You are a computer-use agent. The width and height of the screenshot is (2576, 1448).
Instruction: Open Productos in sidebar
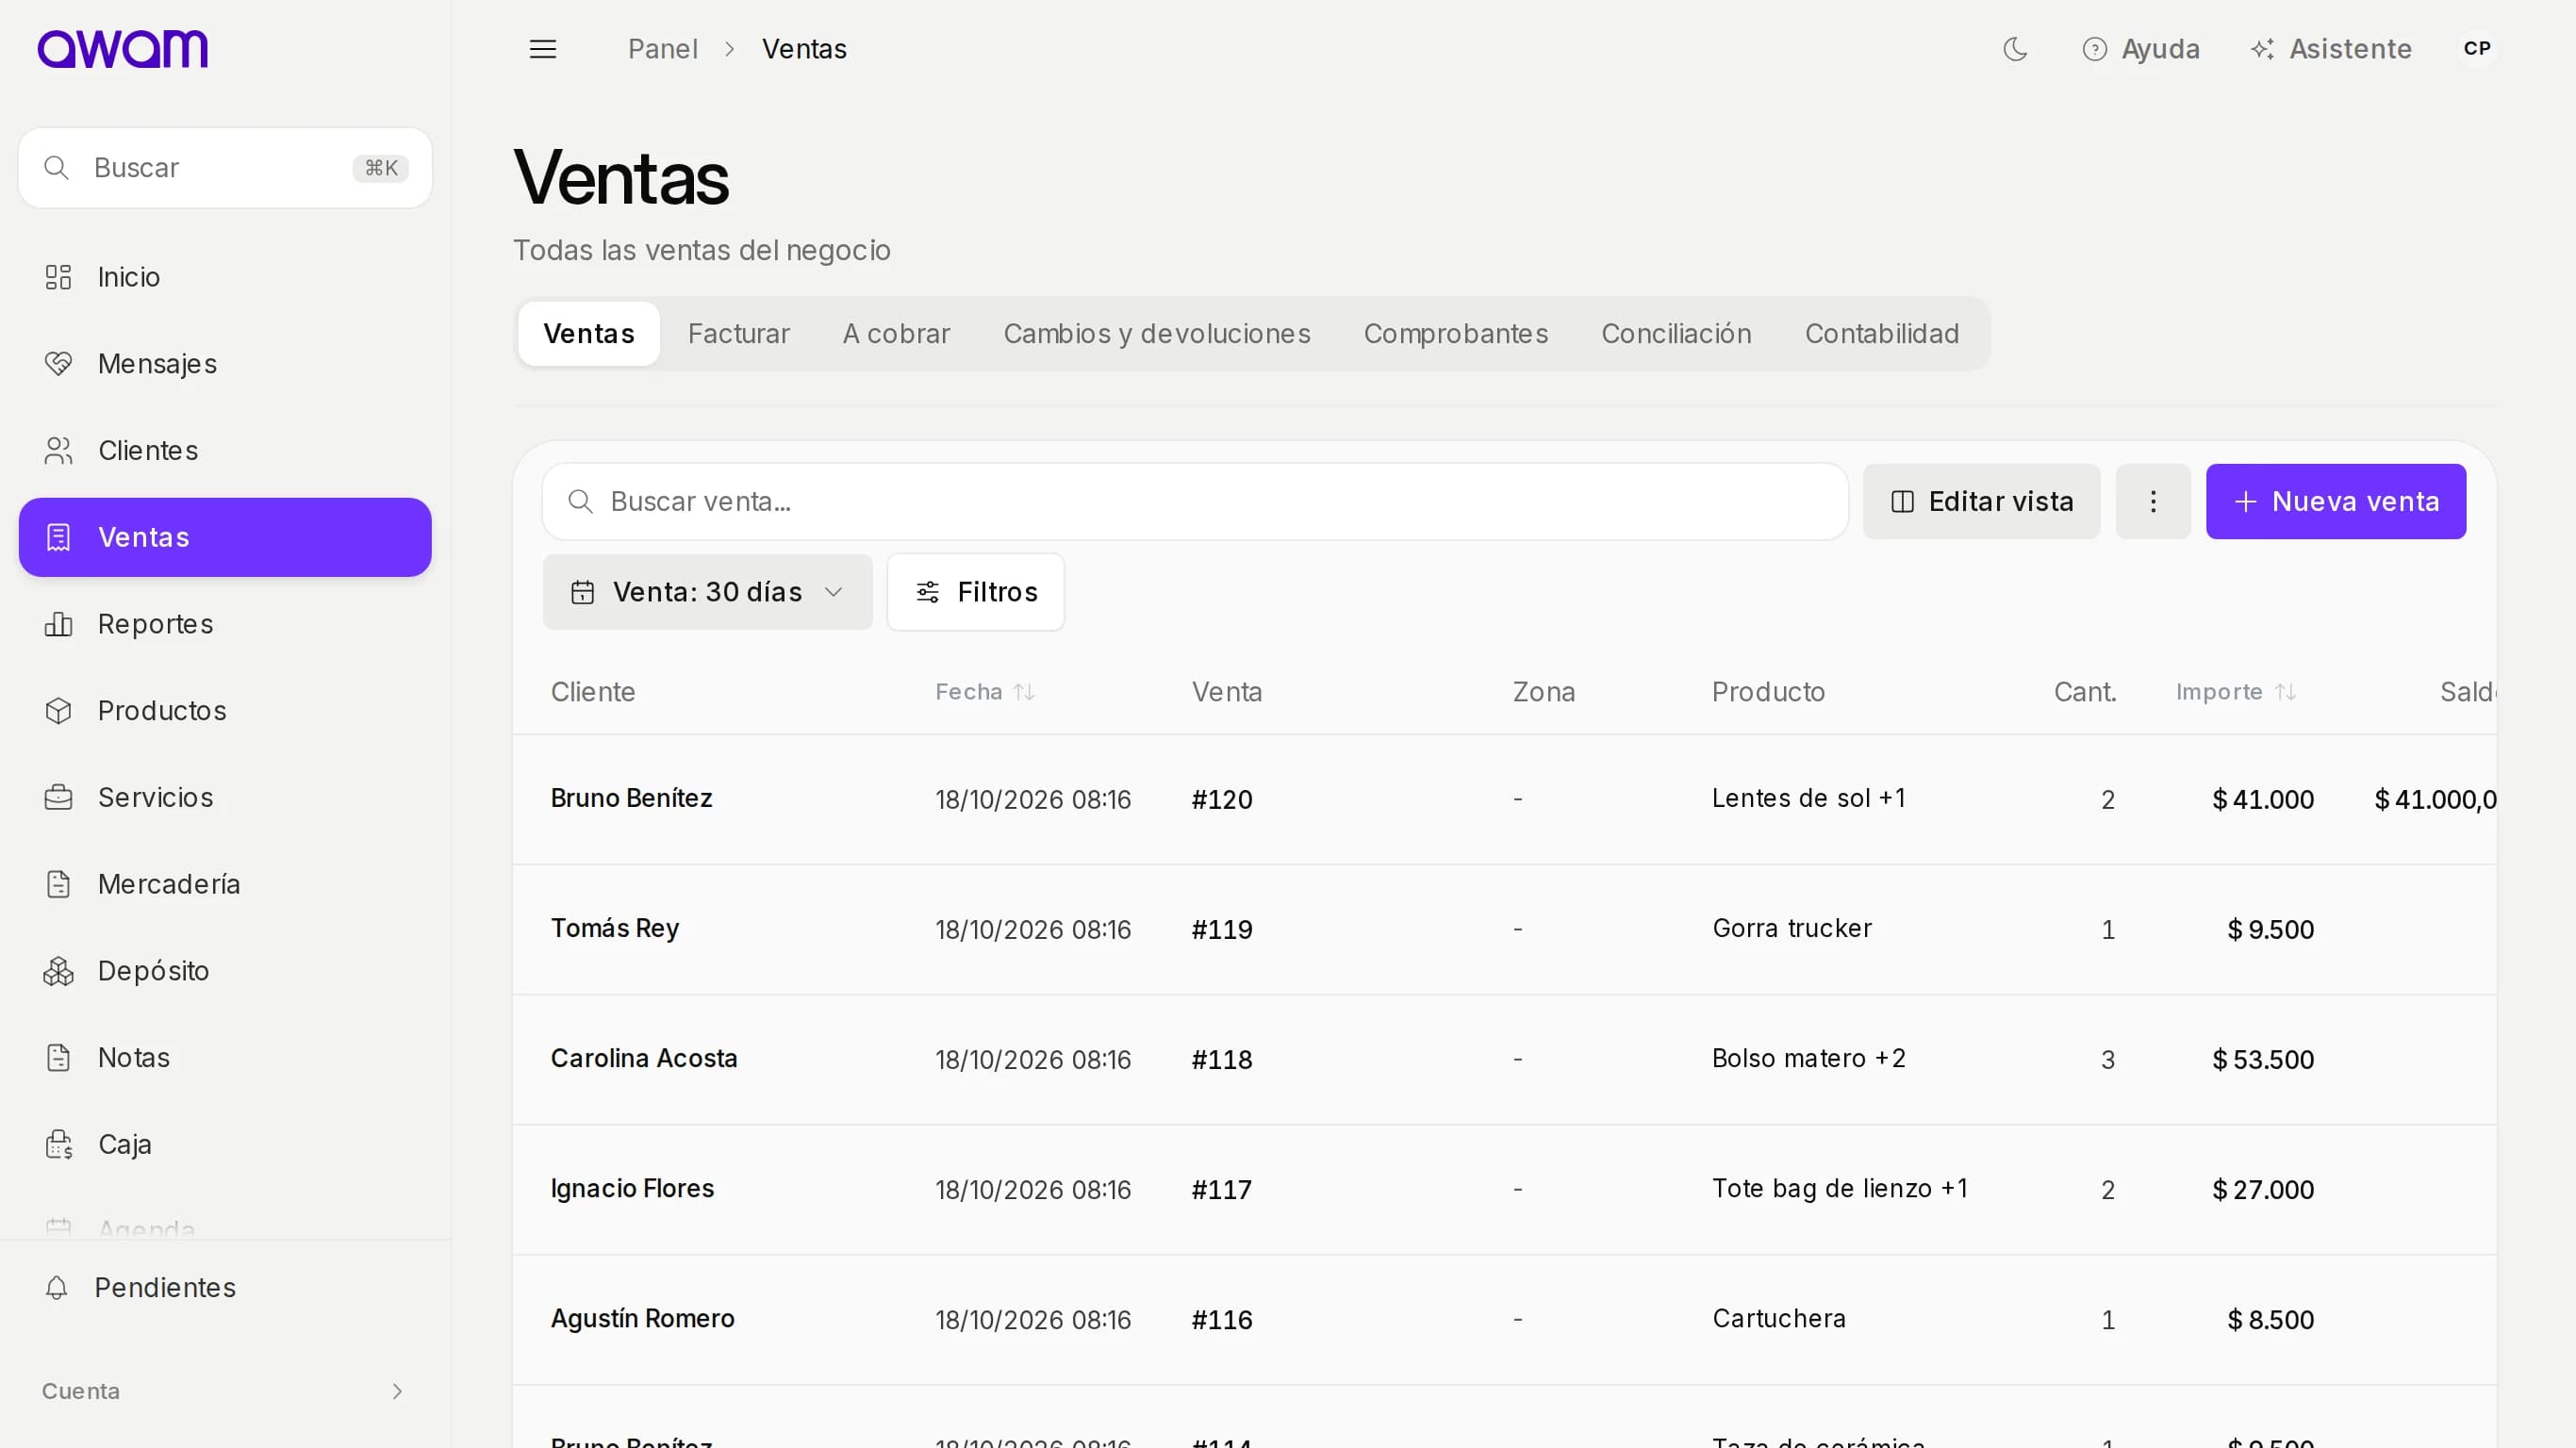(225, 711)
